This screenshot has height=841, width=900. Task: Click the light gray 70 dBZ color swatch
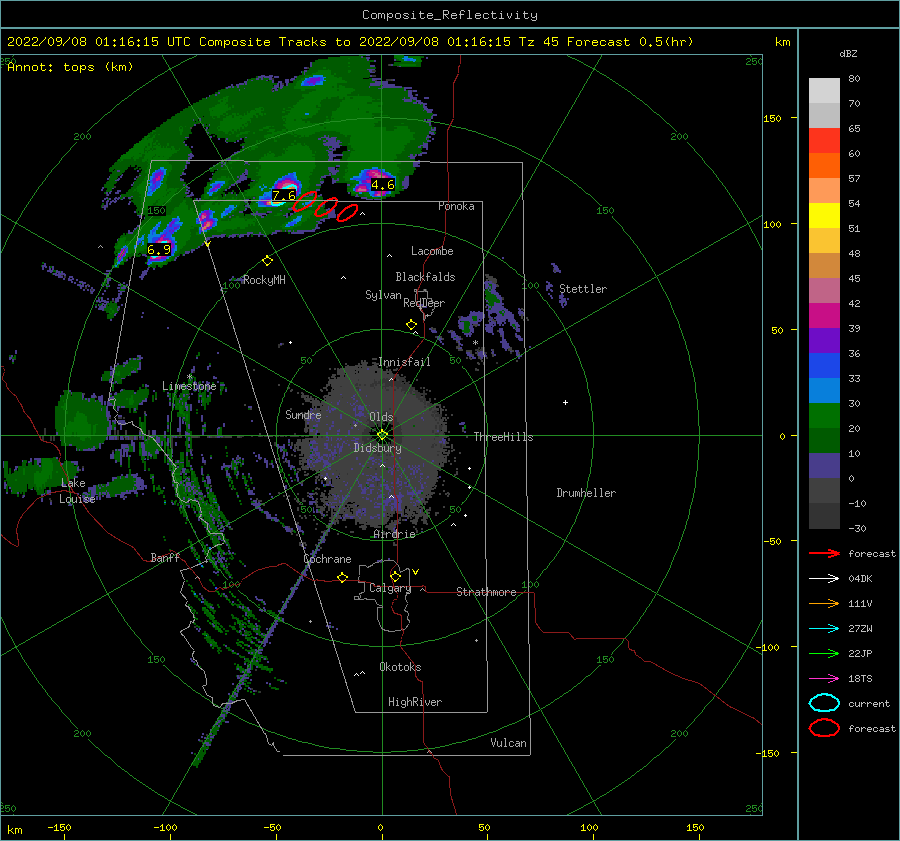pyautogui.click(x=824, y=91)
